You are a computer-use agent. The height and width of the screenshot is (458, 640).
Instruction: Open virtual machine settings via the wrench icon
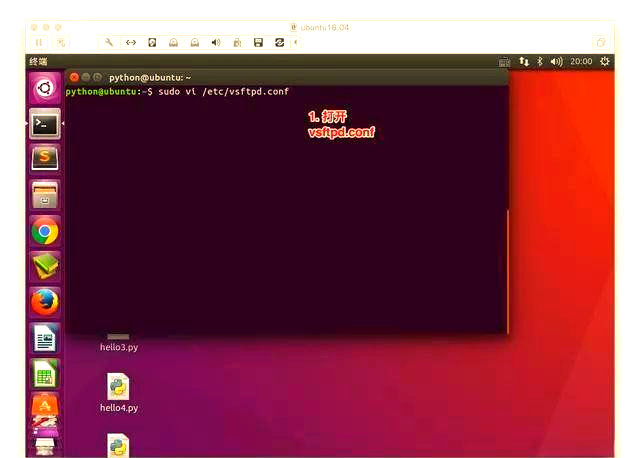tap(109, 42)
